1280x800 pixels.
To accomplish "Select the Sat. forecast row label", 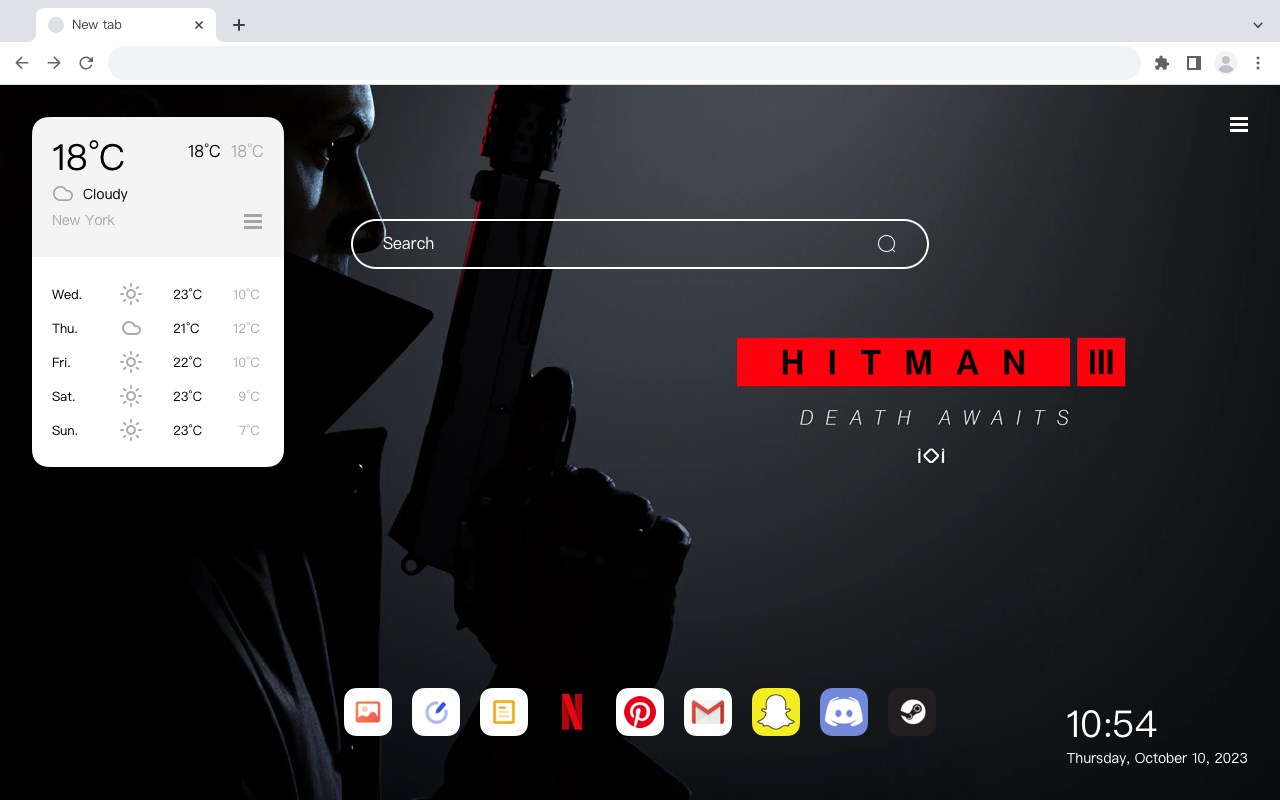I will pos(64,397).
